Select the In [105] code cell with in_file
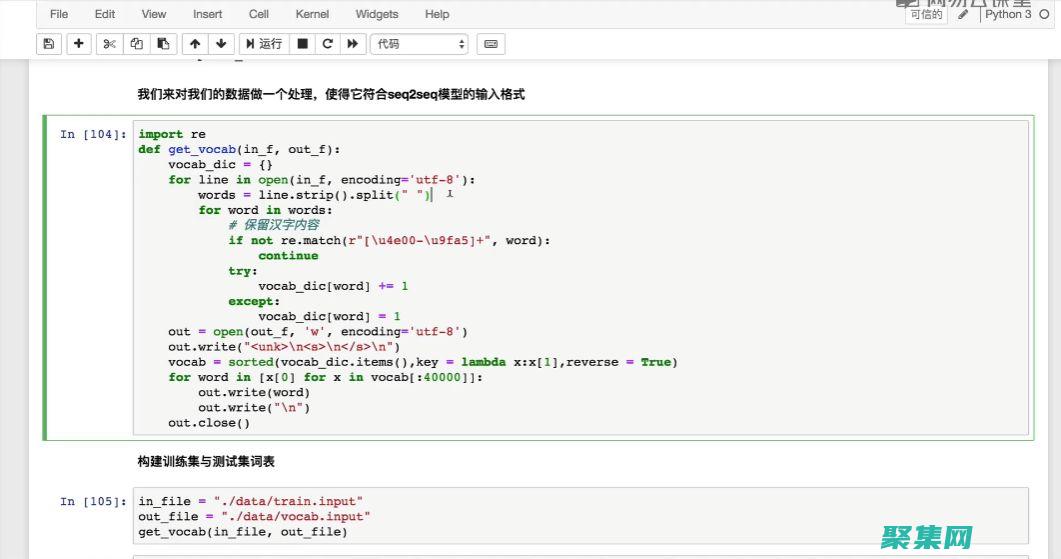 pyautogui.click(x=580, y=516)
